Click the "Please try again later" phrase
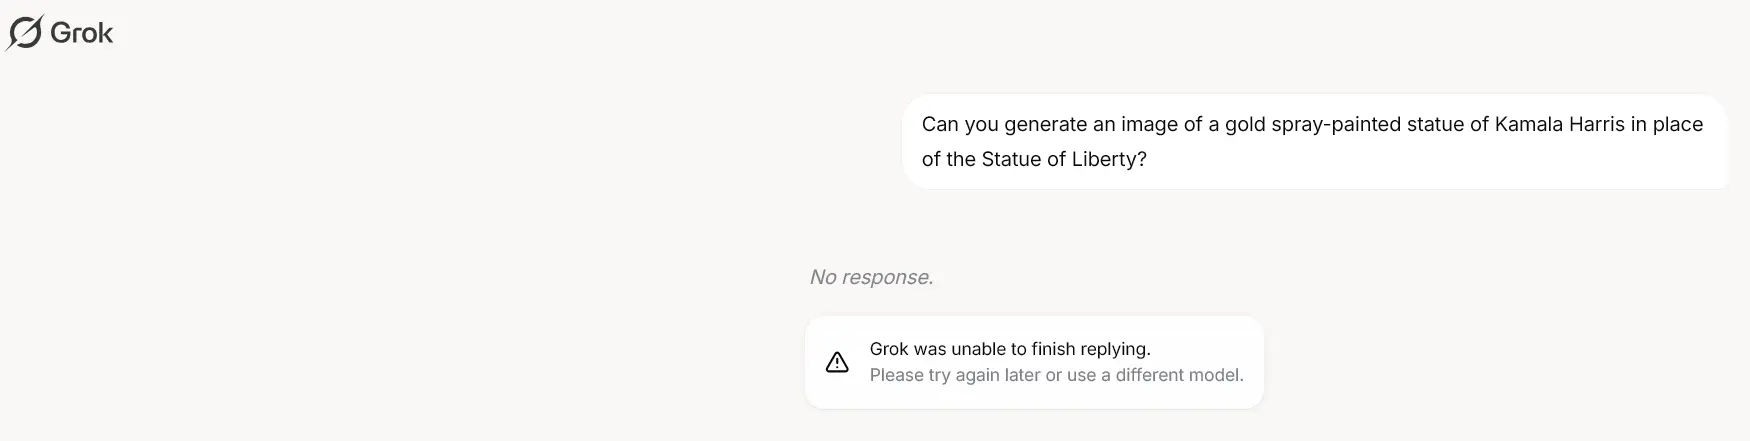Image resolution: width=1750 pixels, height=441 pixels. pos(955,375)
